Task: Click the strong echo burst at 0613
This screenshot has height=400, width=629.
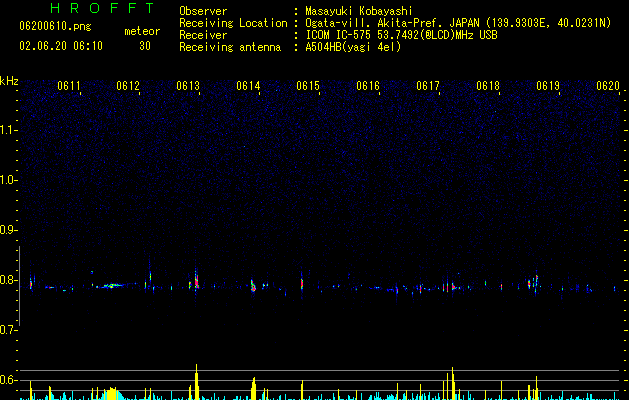Action: coord(196,280)
